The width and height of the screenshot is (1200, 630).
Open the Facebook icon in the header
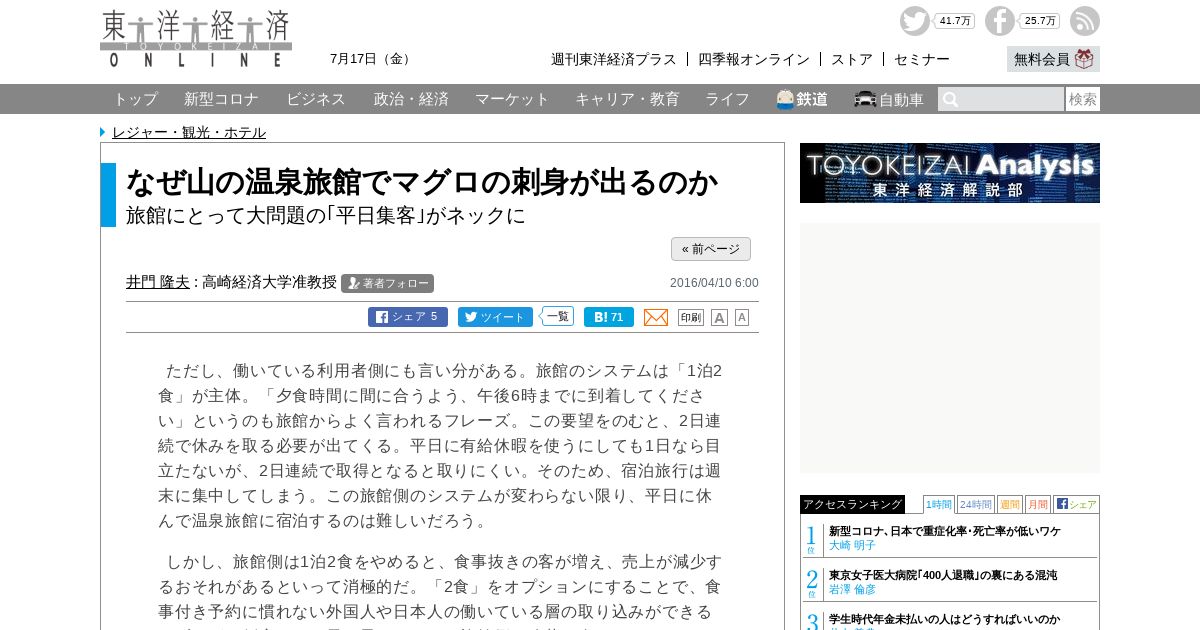tap(999, 21)
